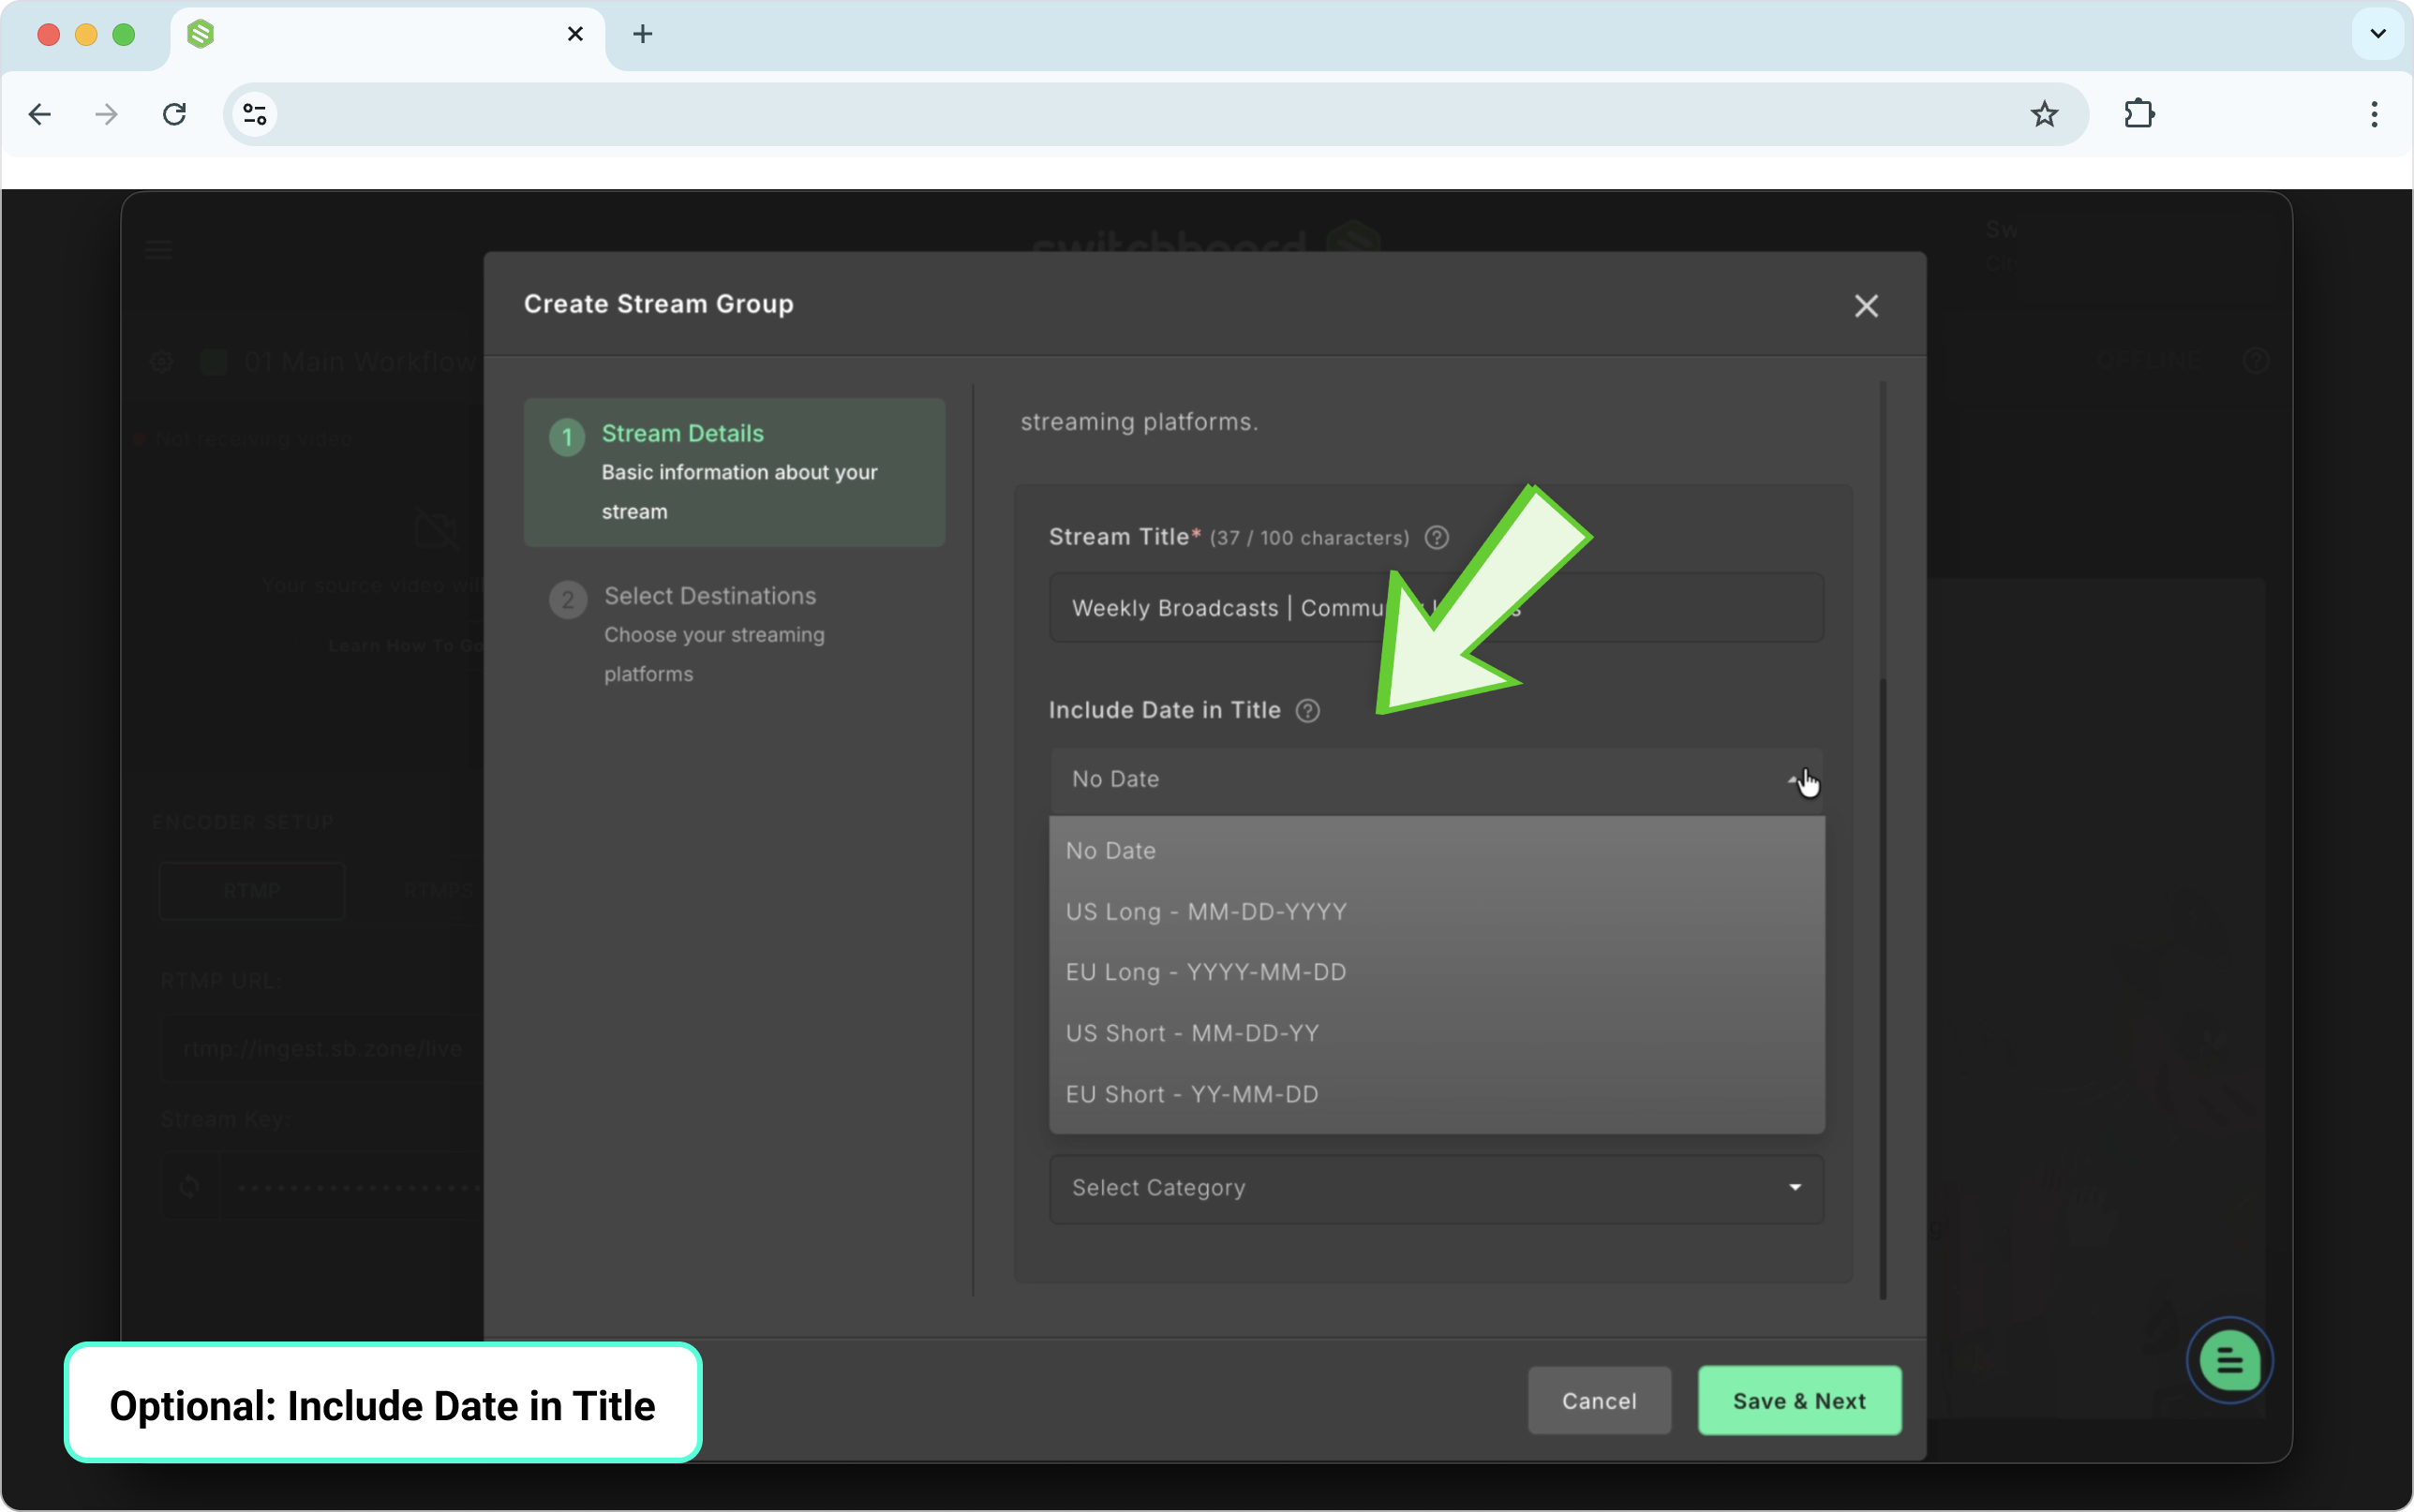2414x1512 pixels.
Task: Choose US Long - MM-DD-YYYY option
Action: click(1436, 912)
